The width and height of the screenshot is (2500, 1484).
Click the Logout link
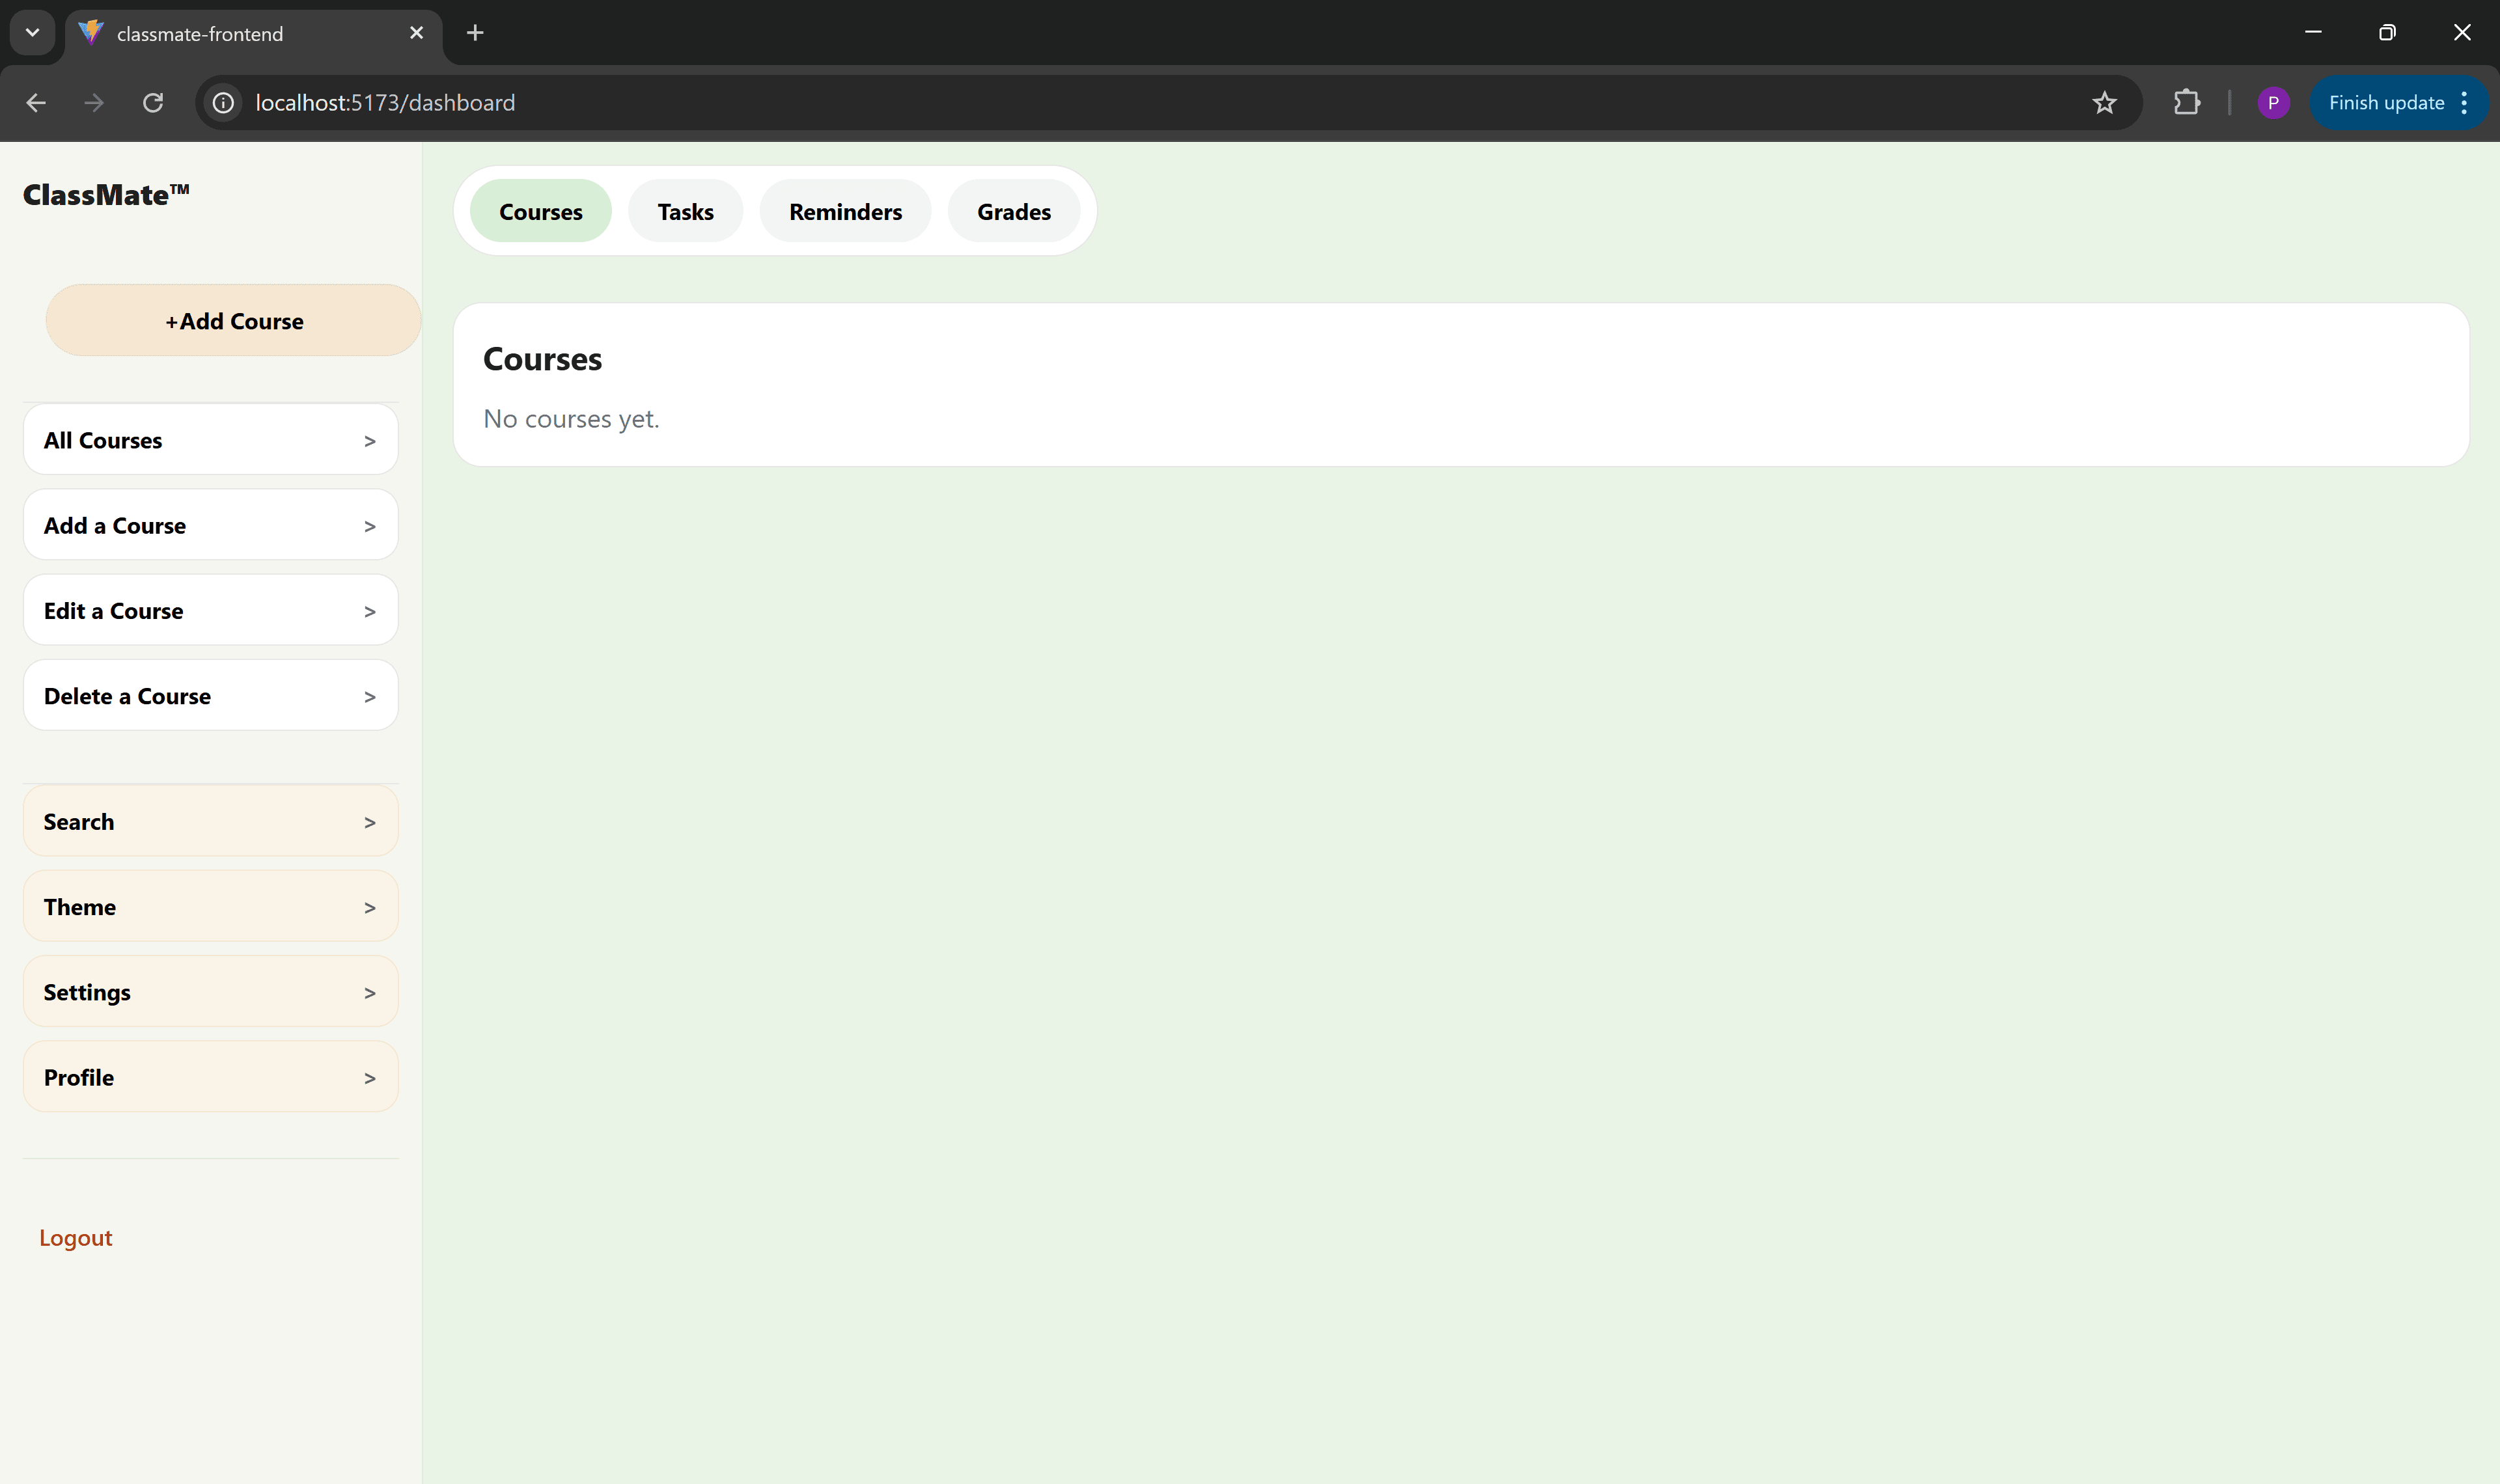click(75, 1237)
